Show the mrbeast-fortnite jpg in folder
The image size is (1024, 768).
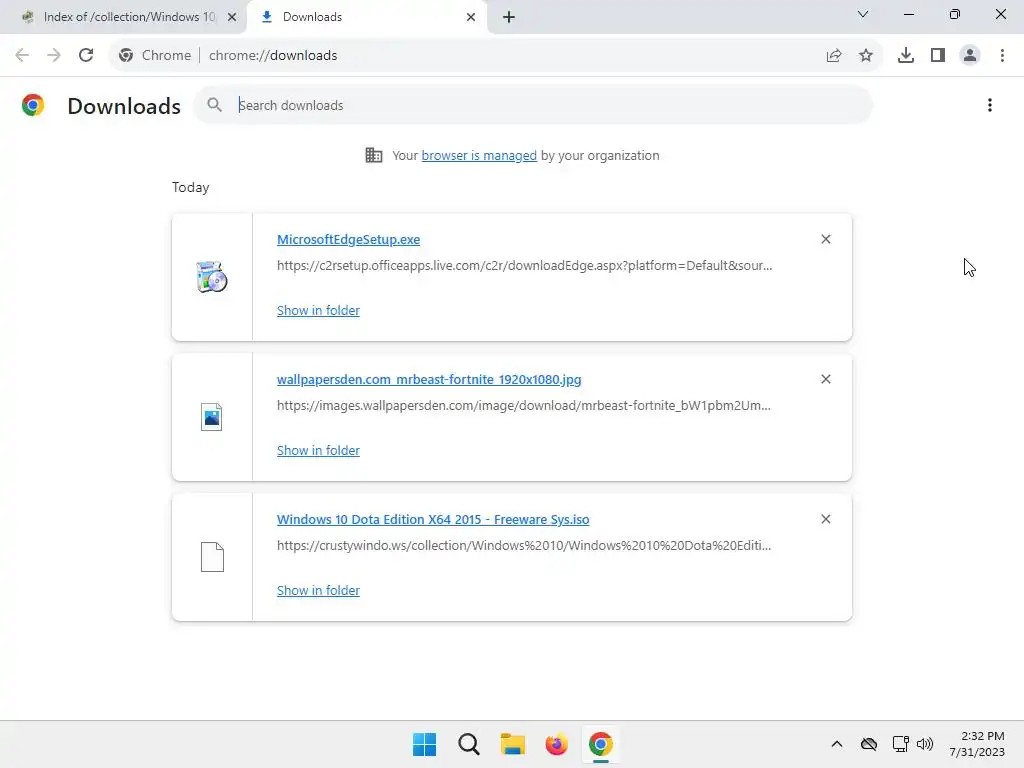coord(318,451)
